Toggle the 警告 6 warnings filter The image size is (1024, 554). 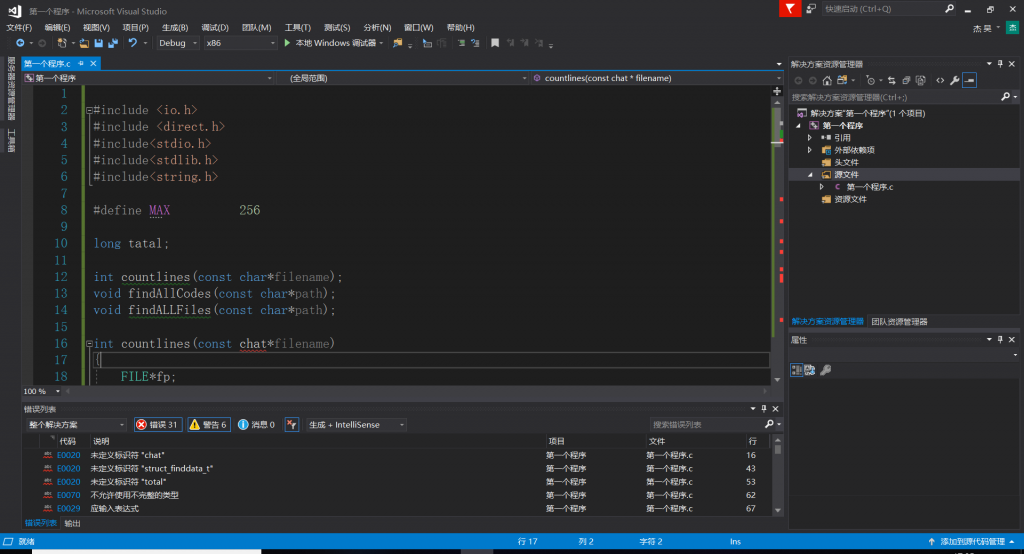click(x=208, y=425)
